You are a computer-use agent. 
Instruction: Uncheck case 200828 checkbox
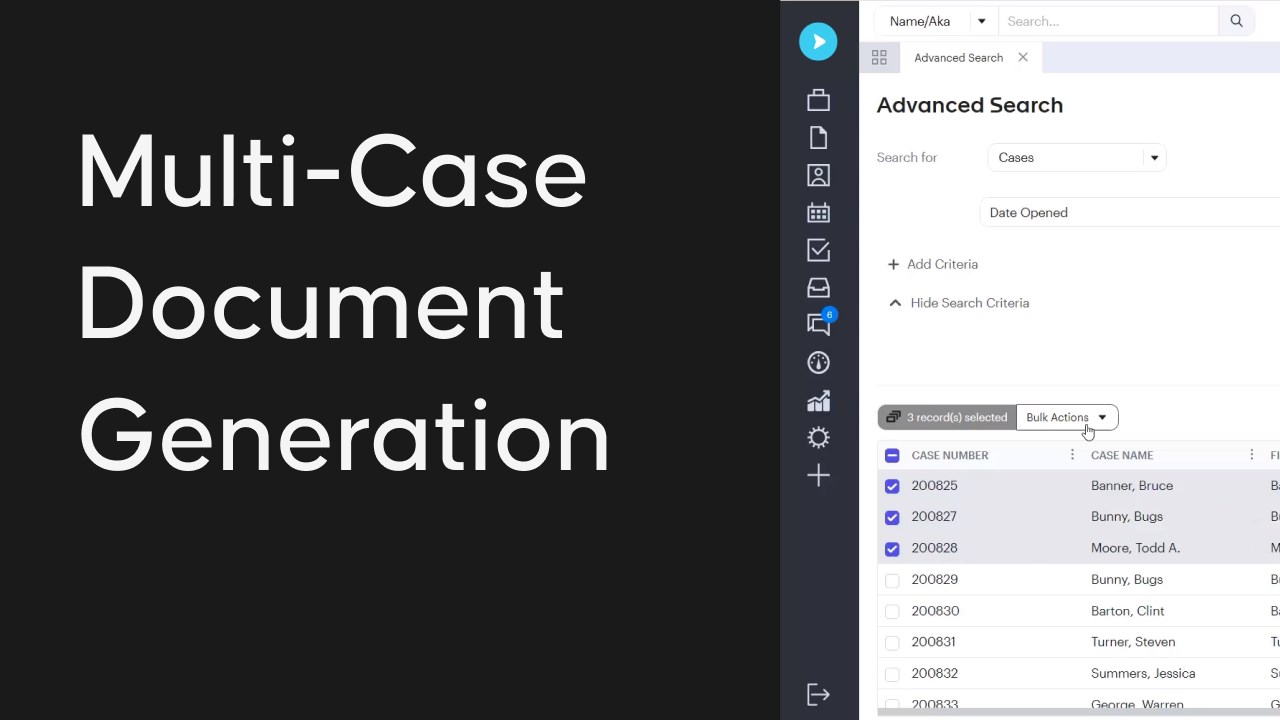click(x=892, y=548)
